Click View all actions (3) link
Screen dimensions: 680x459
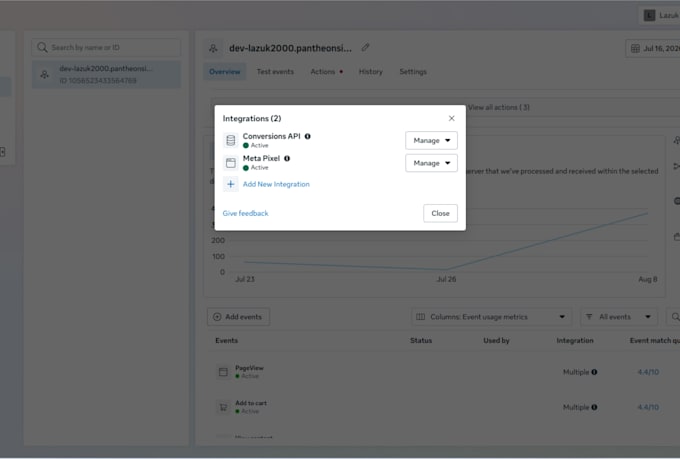pos(499,107)
